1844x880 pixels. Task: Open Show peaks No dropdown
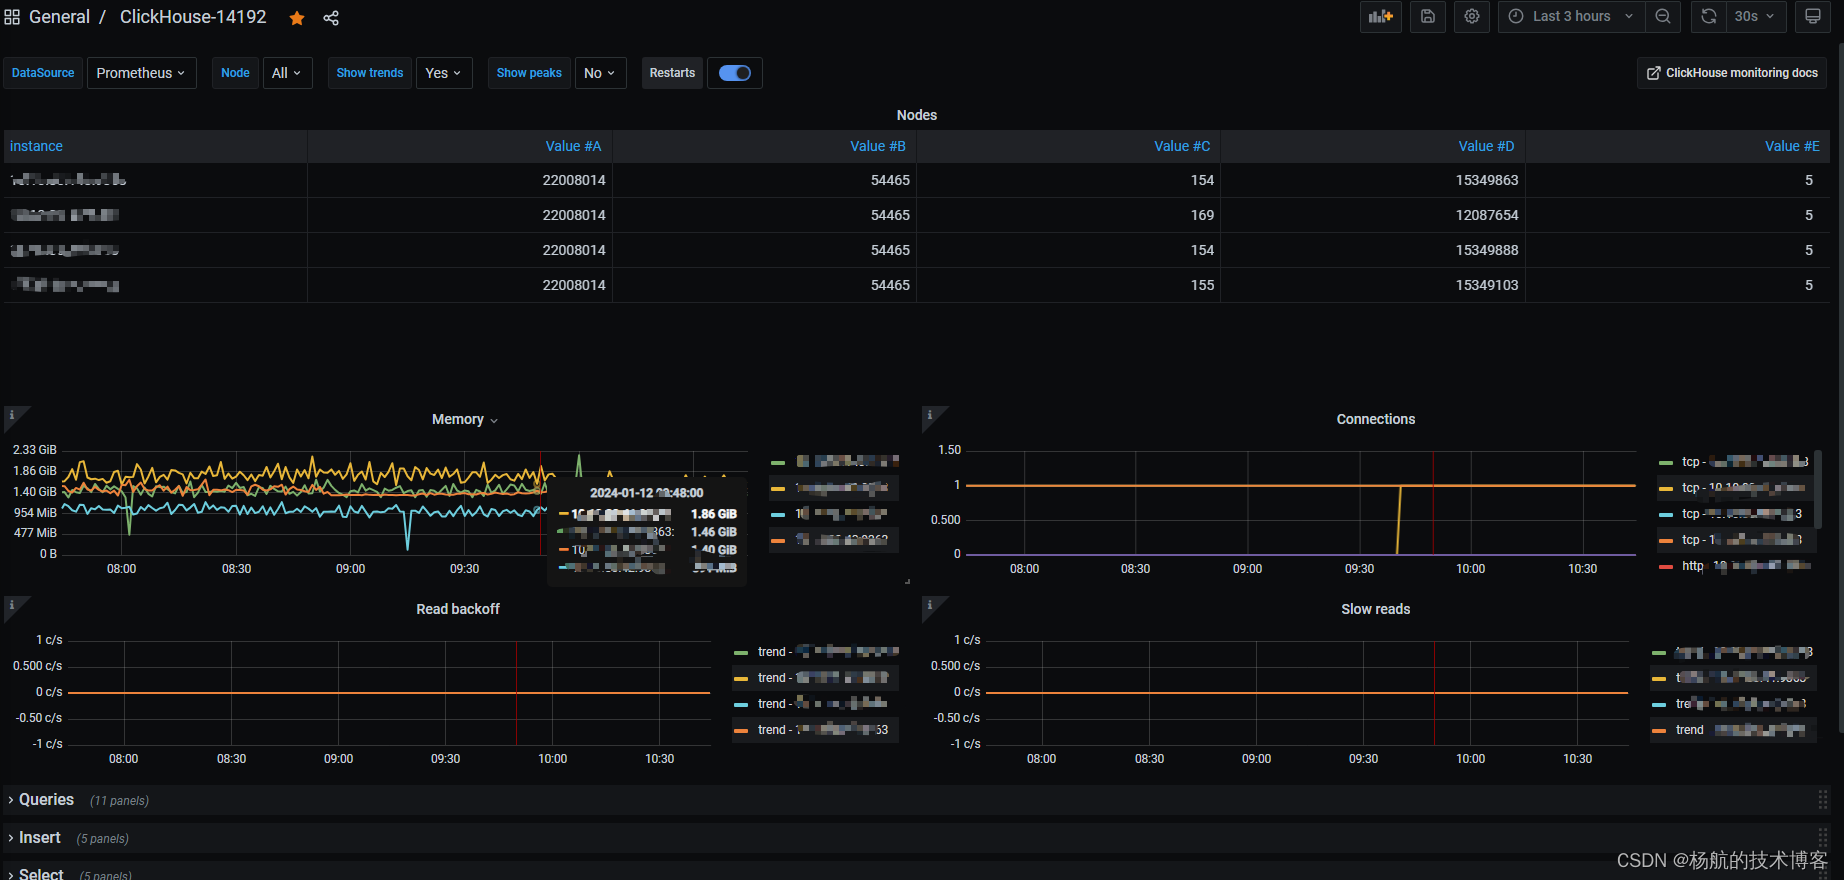(x=600, y=73)
